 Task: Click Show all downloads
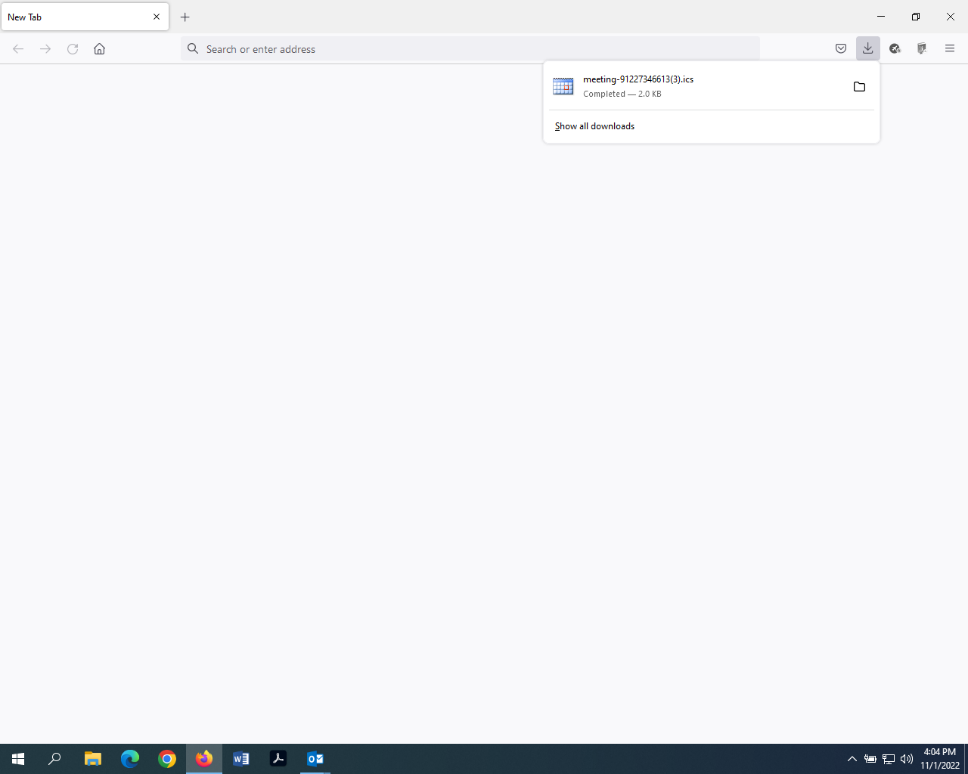595,126
